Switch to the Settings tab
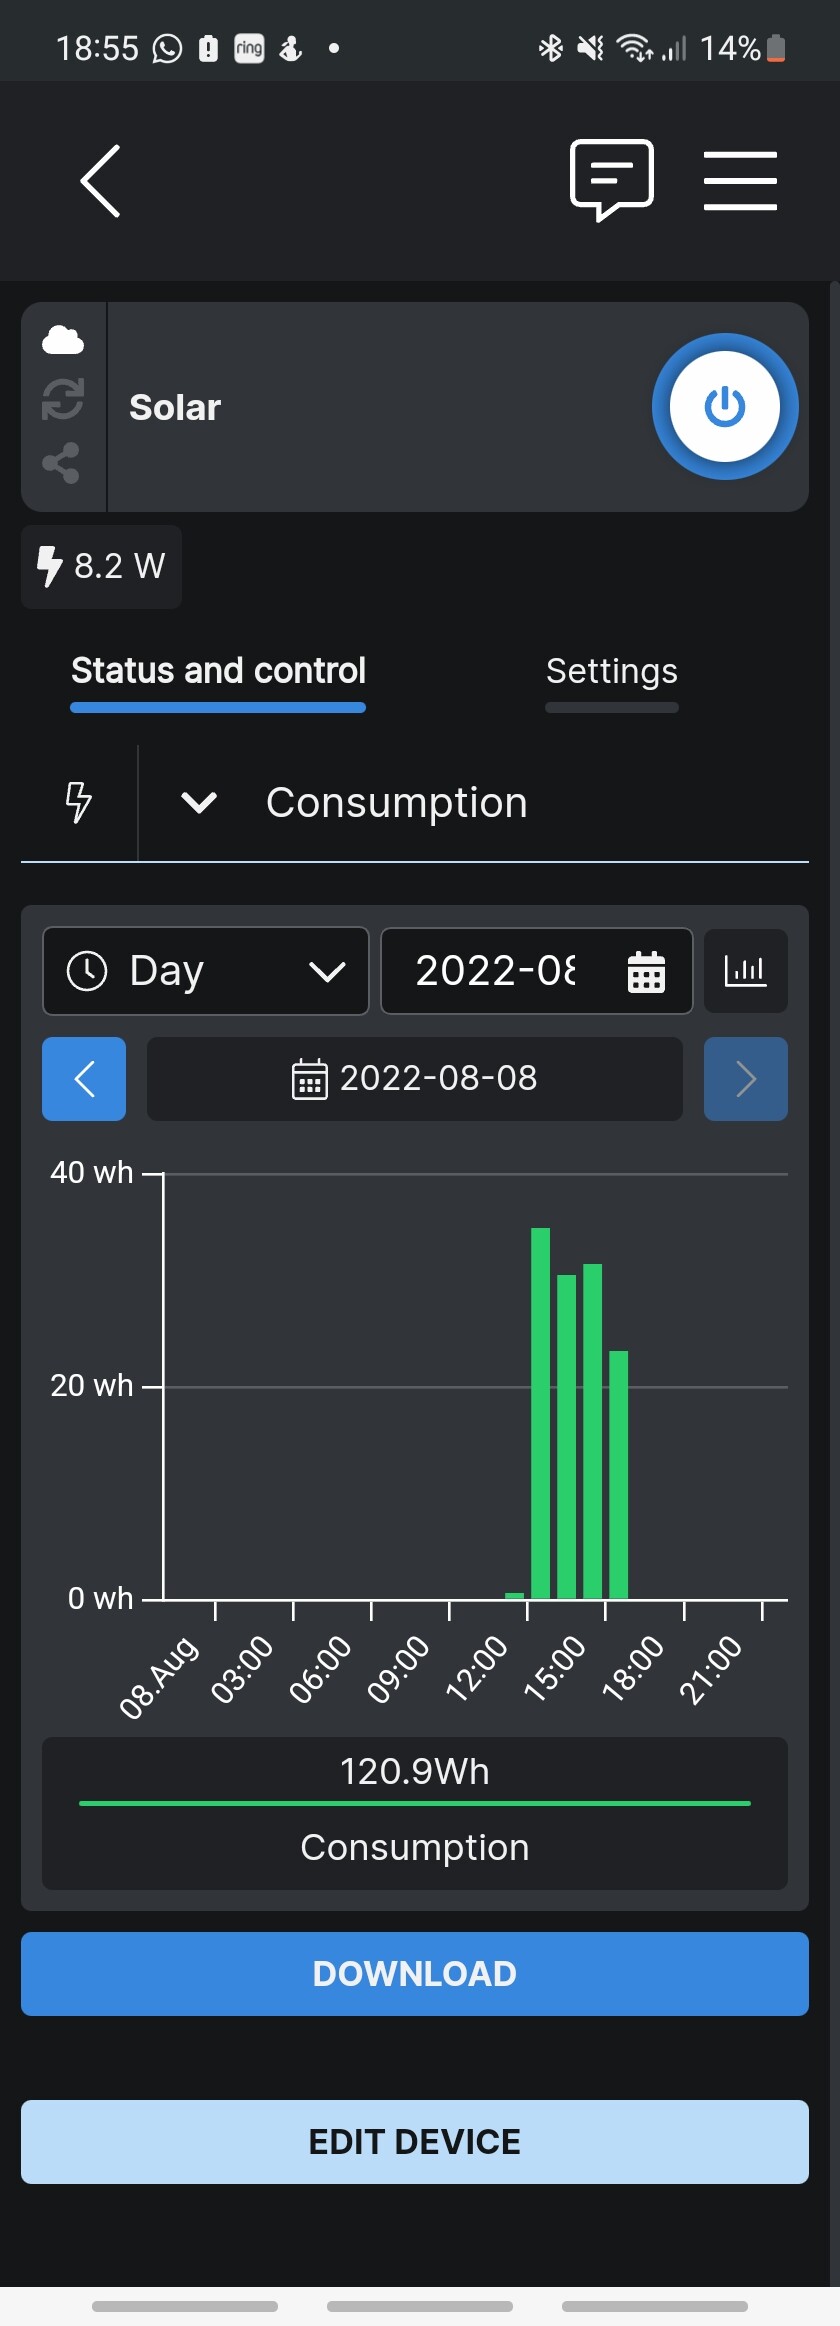Image resolution: width=840 pixels, height=2326 pixels. tap(612, 671)
